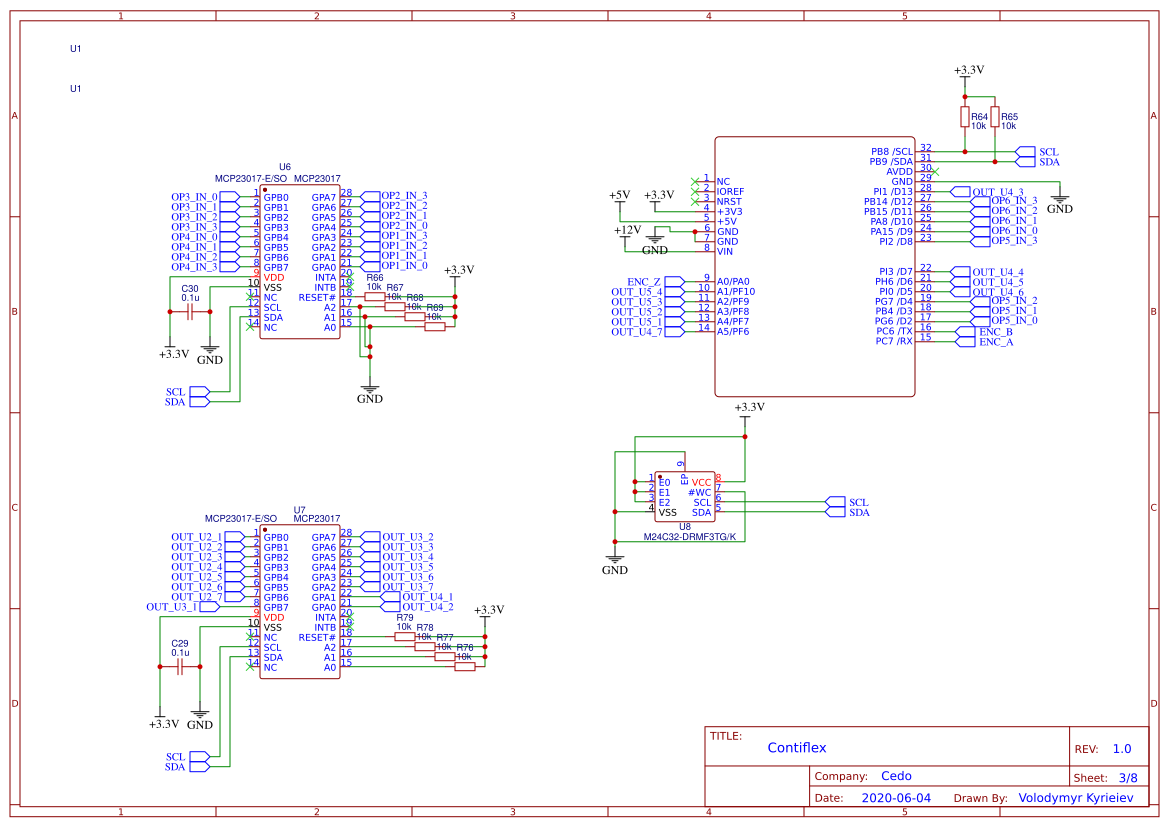Image resolution: width=1169 pixels, height=827 pixels.
Task: Click the pull-up resistor R79
Action: point(404,634)
